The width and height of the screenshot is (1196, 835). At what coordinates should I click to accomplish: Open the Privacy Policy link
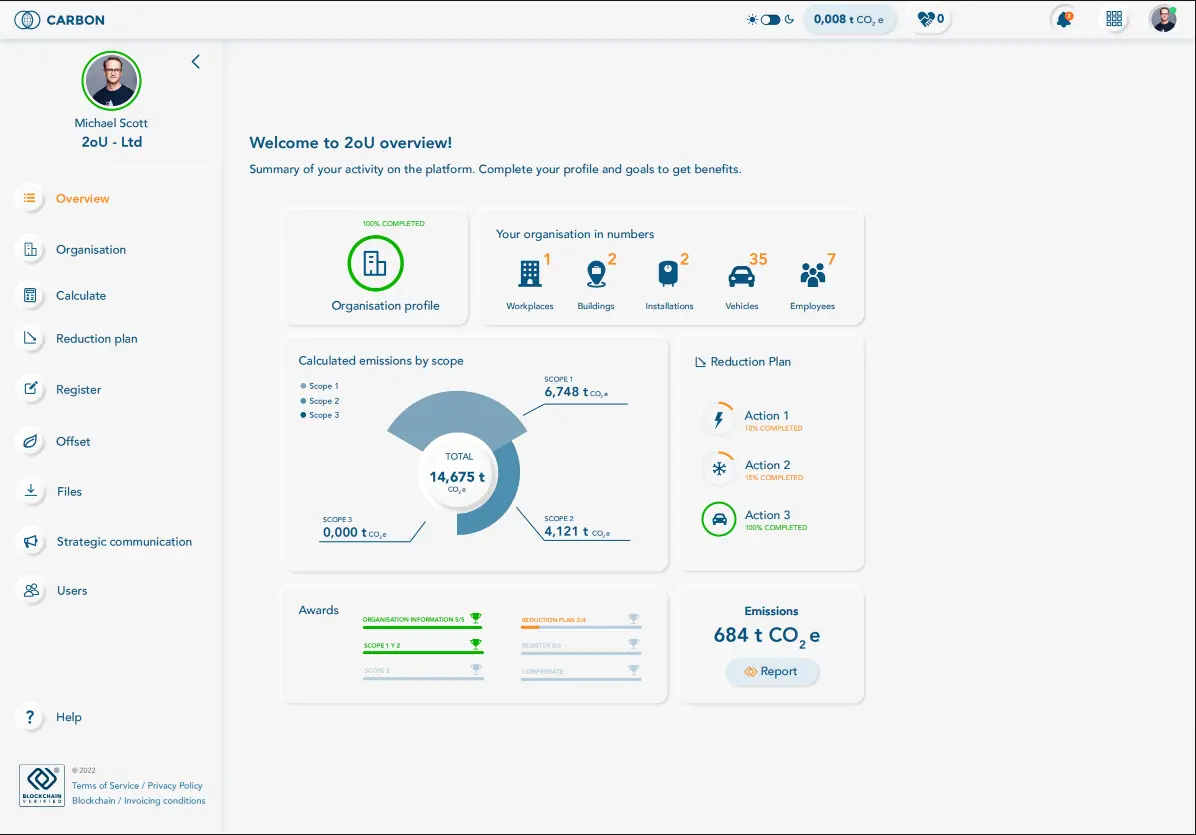click(175, 786)
